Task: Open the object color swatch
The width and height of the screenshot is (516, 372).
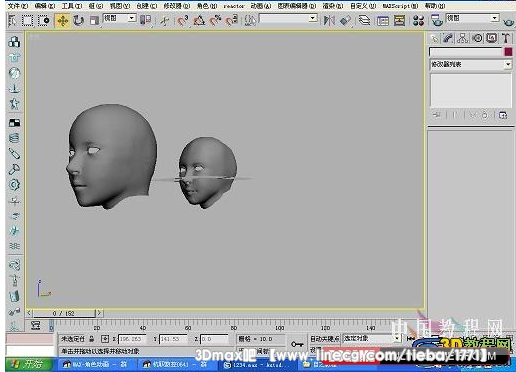Action: pos(508,52)
